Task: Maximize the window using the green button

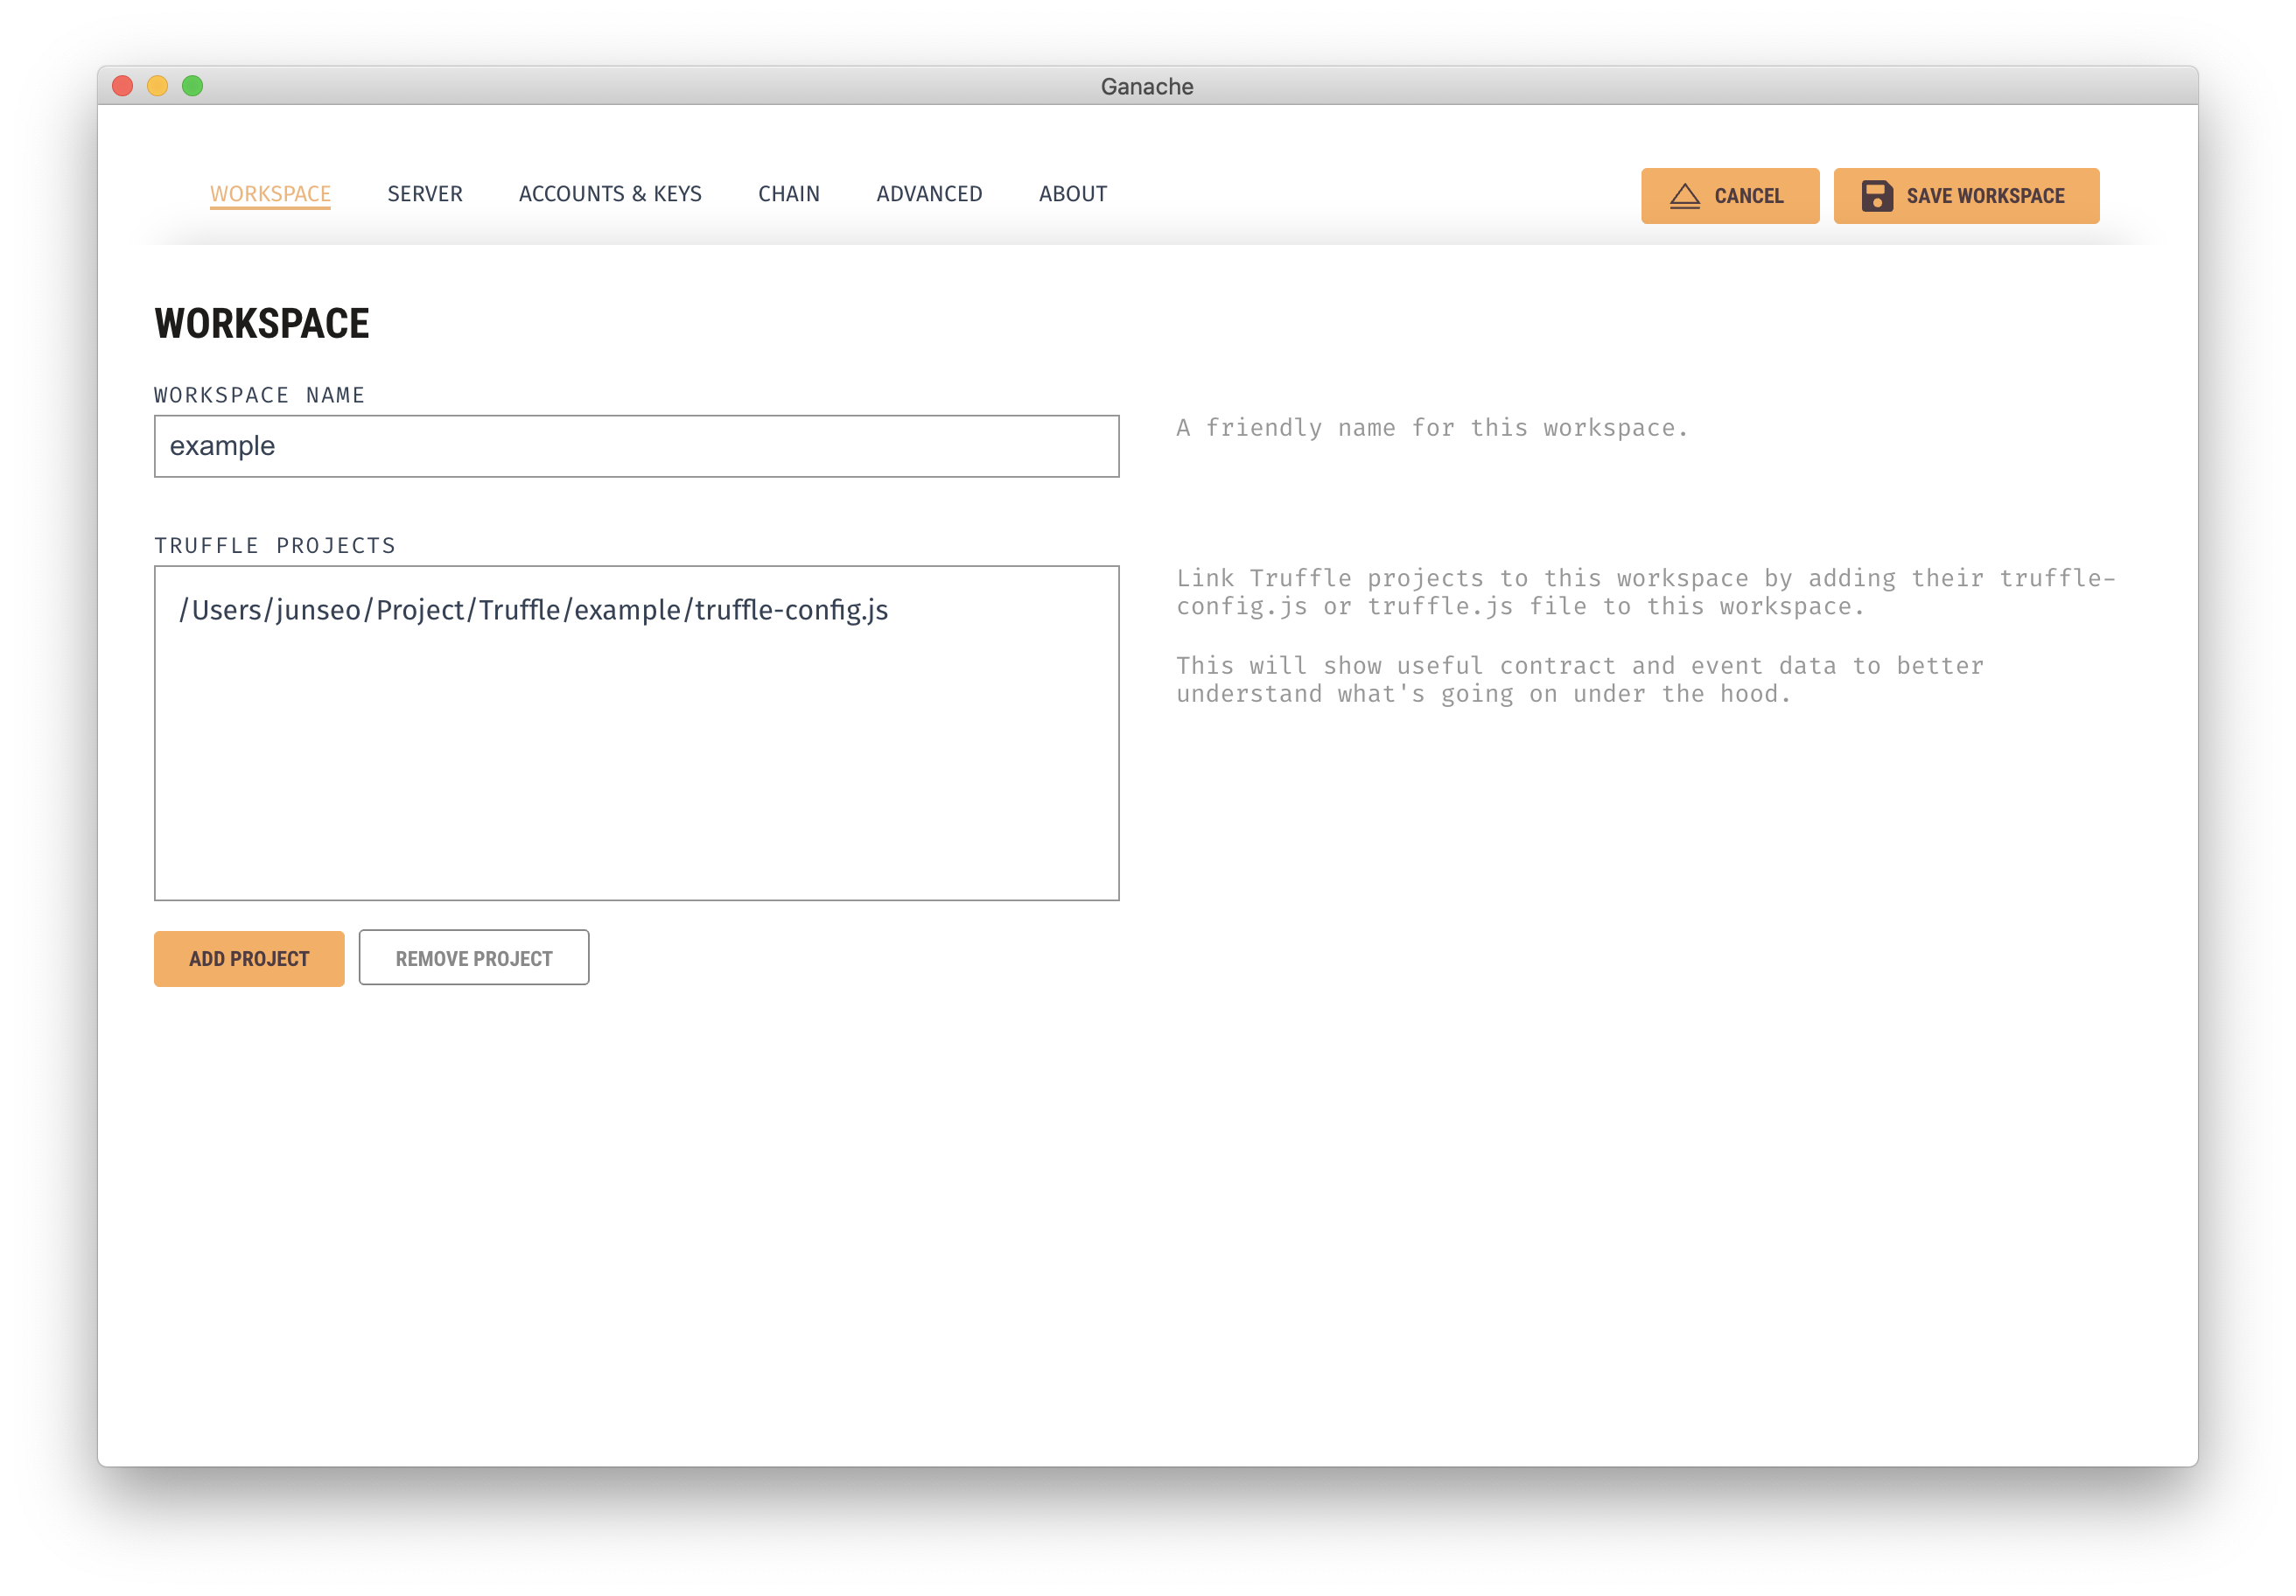Action: [193, 86]
